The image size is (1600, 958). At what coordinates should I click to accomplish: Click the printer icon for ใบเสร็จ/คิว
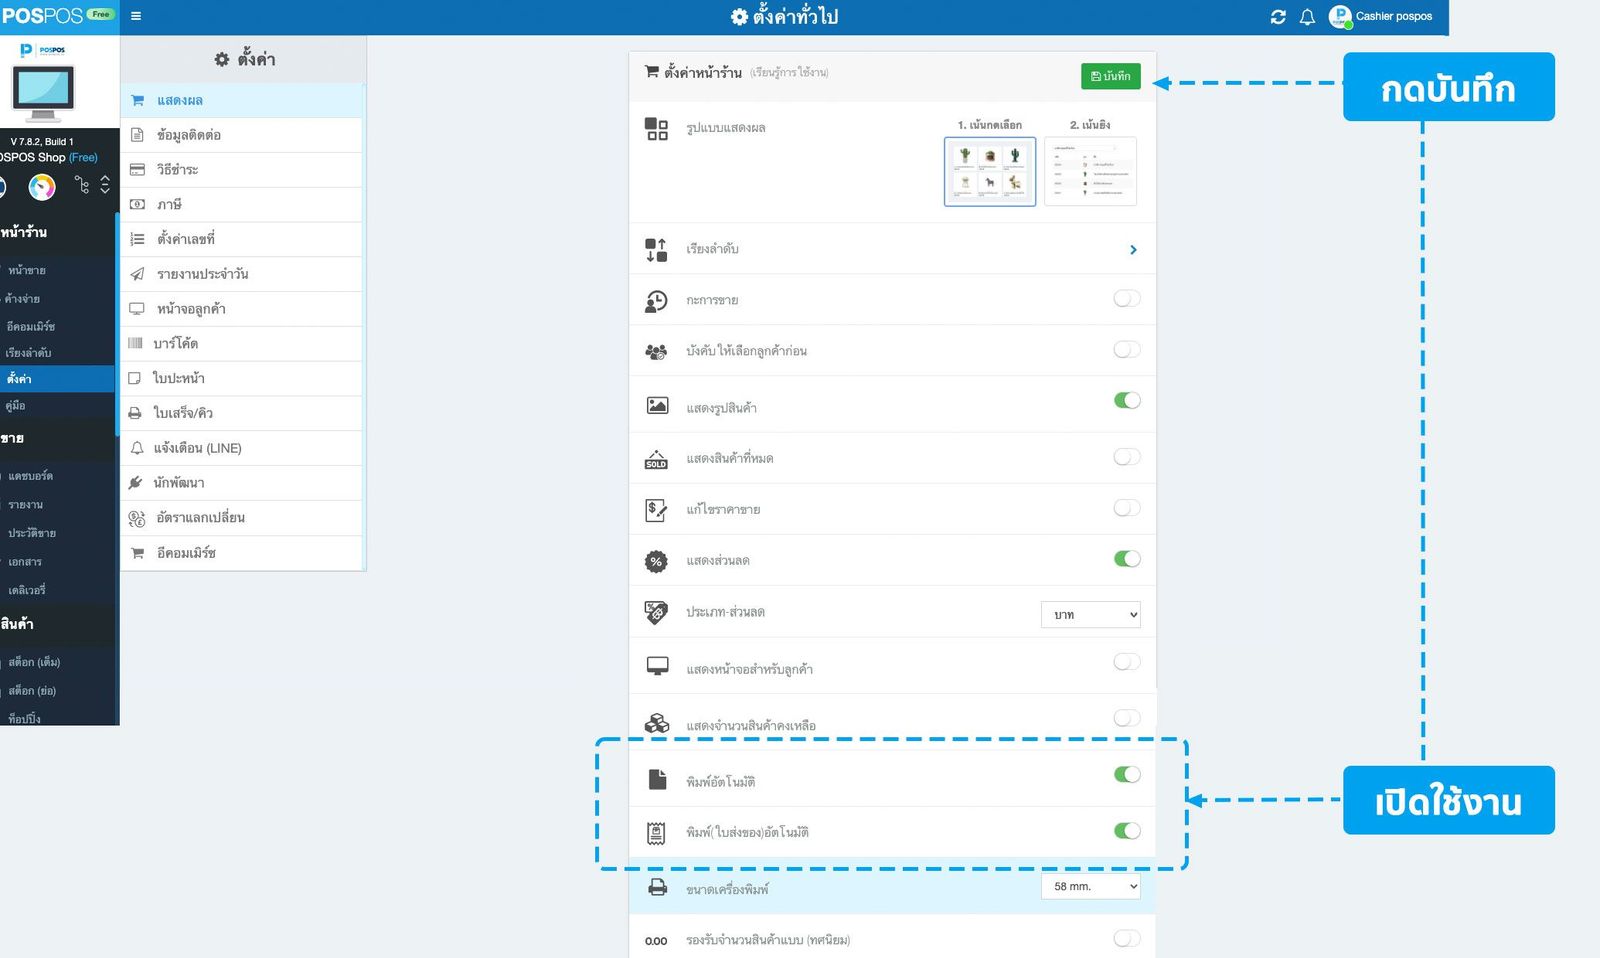click(x=135, y=413)
